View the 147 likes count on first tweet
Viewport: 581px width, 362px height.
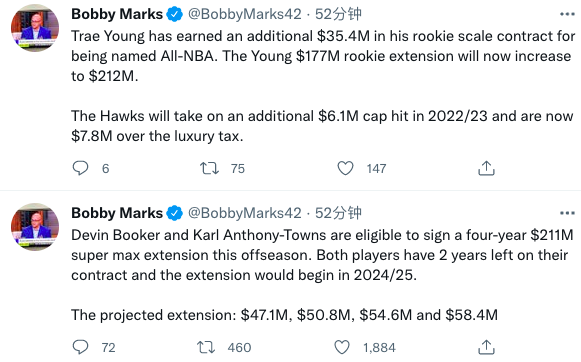pos(376,169)
